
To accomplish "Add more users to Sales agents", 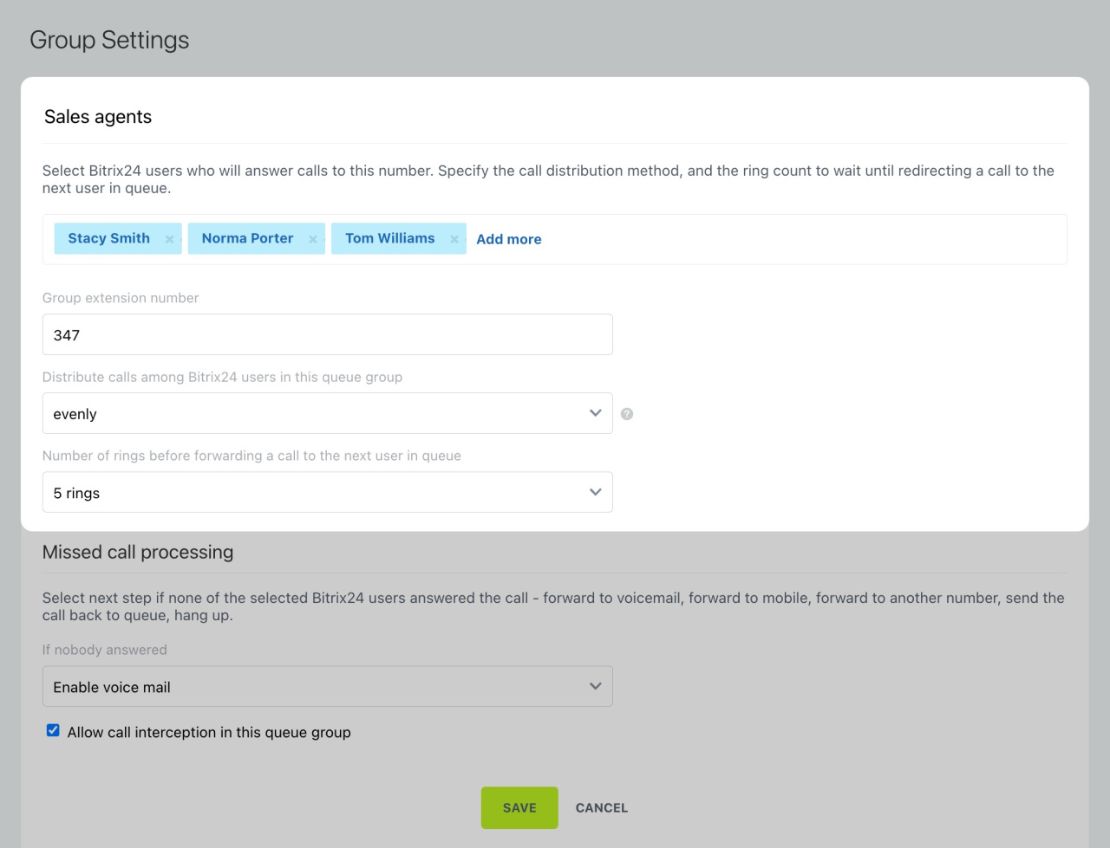I will pyautogui.click(x=508, y=239).
